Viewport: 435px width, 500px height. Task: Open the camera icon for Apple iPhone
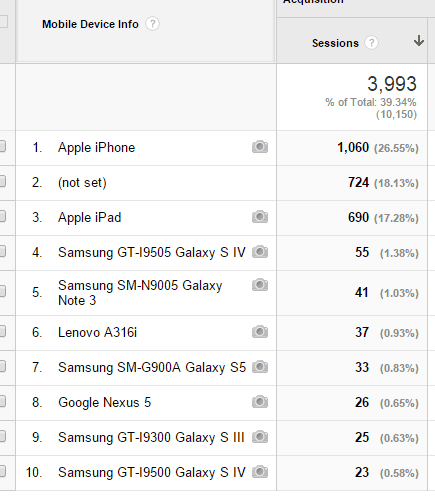coord(260,147)
